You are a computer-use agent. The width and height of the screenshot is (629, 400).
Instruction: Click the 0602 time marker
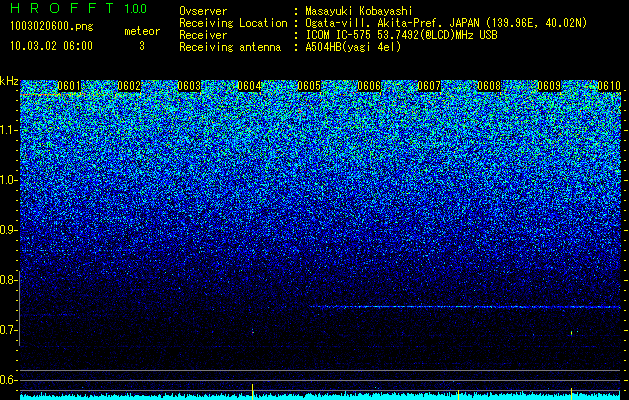click(x=129, y=86)
